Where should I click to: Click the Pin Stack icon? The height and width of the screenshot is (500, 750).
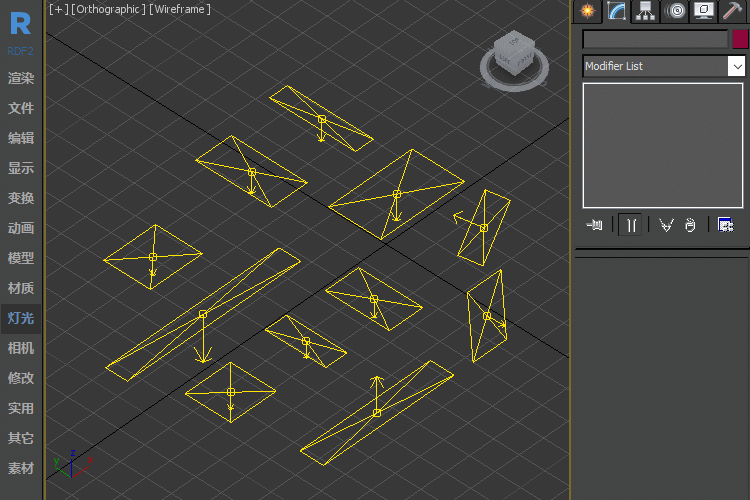(595, 224)
